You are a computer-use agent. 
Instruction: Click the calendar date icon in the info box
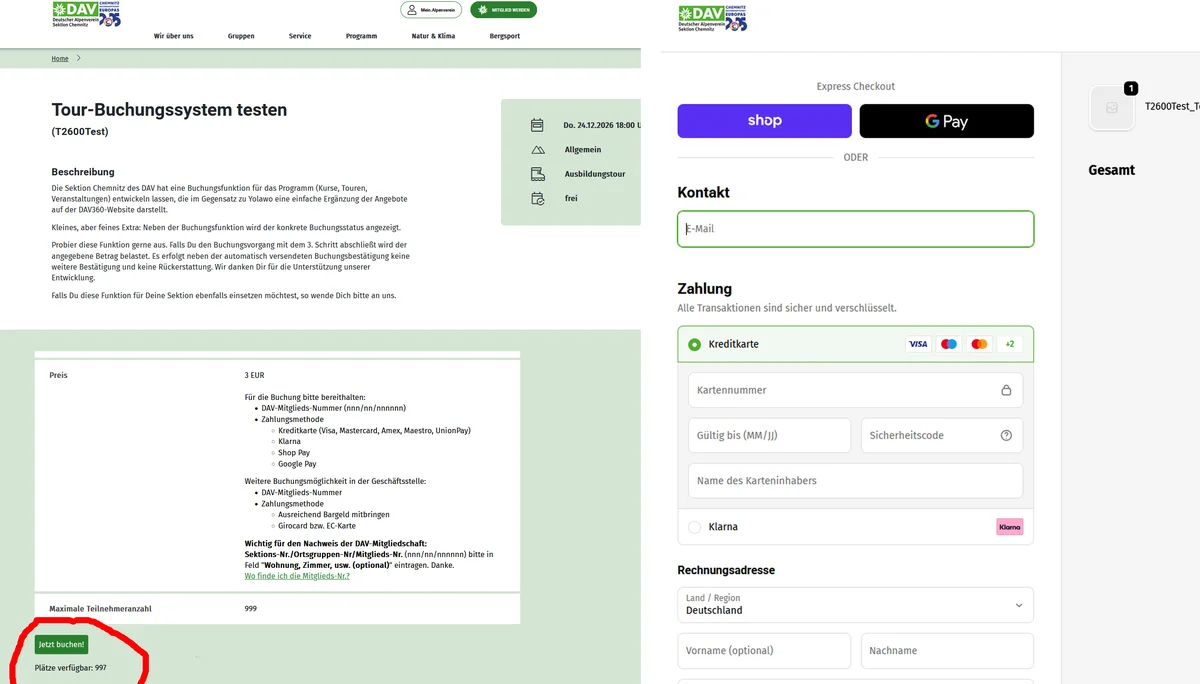tap(537, 125)
